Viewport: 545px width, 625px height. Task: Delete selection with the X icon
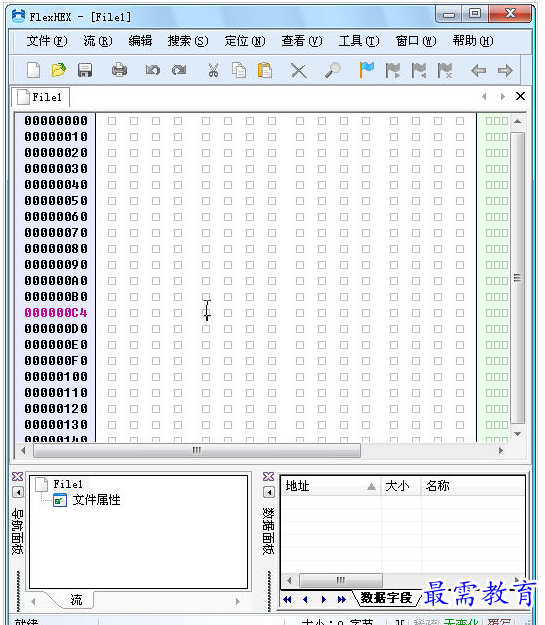click(x=298, y=71)
